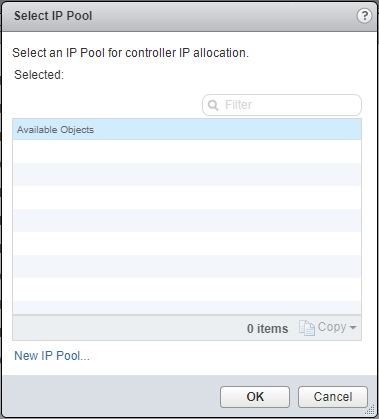Select the last partially visible list row
This screenshot has width=379, height=419.
(x=187, y=307)
